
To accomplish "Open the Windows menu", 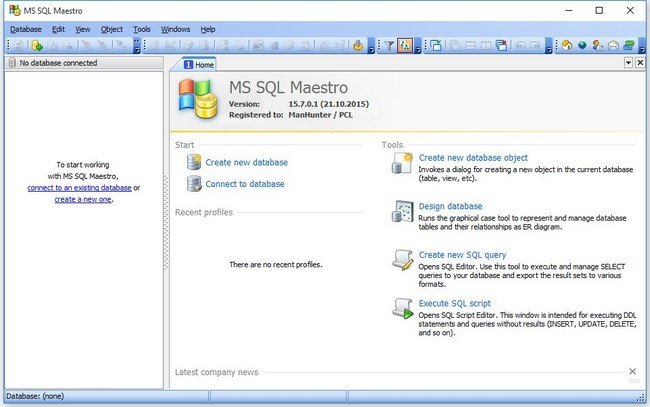I will point(175,29).
